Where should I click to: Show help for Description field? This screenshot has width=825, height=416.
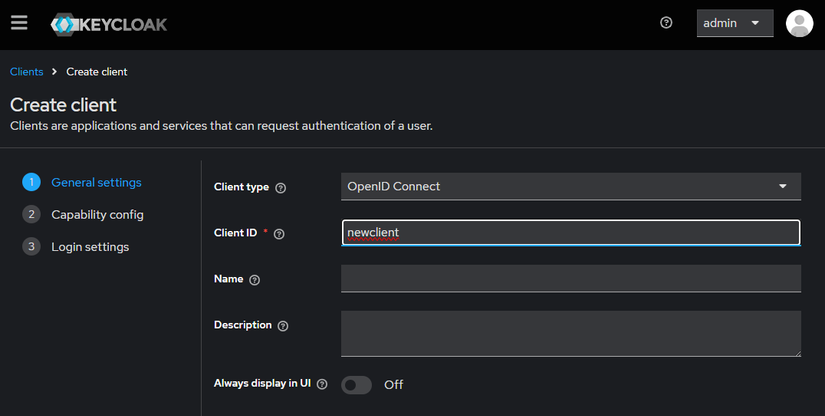[x=283, y=326]
